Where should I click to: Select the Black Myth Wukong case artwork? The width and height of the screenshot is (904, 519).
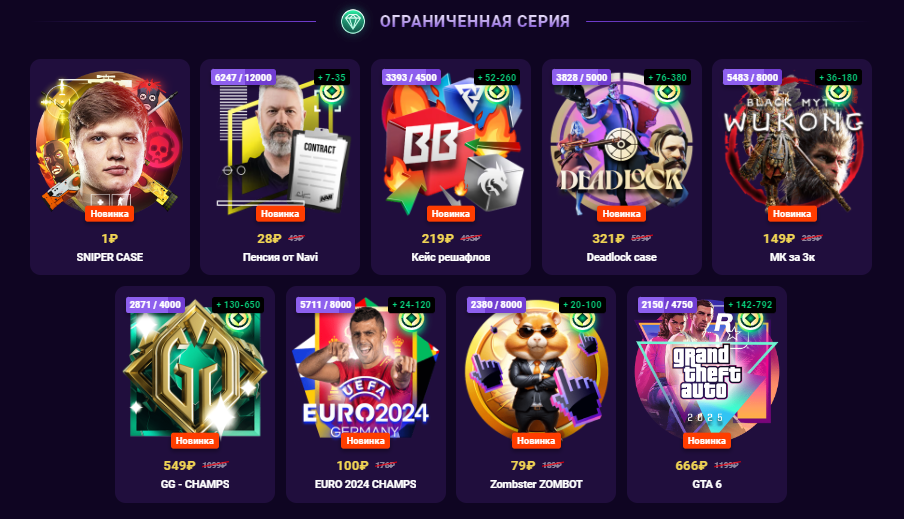(x=792, y=143)
